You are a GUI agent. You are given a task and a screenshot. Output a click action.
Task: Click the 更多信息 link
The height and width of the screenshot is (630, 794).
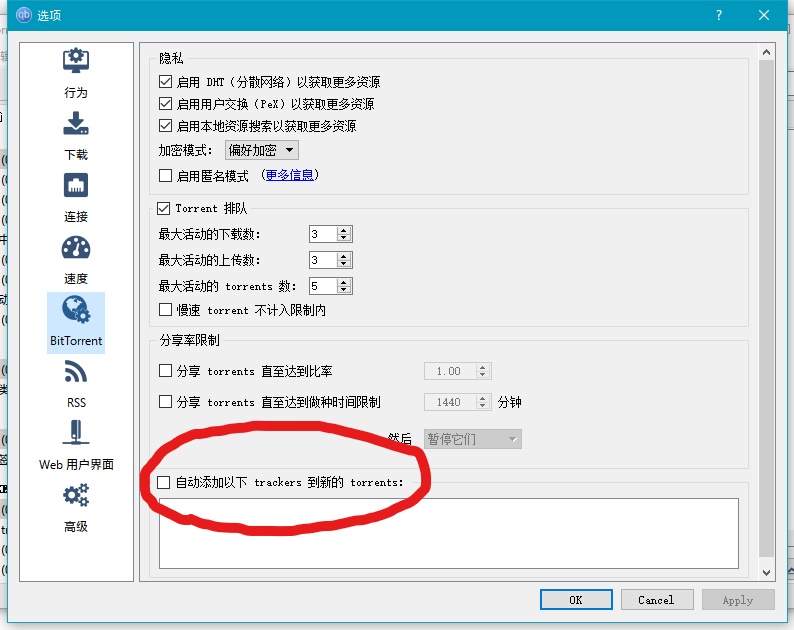[290, 175]
